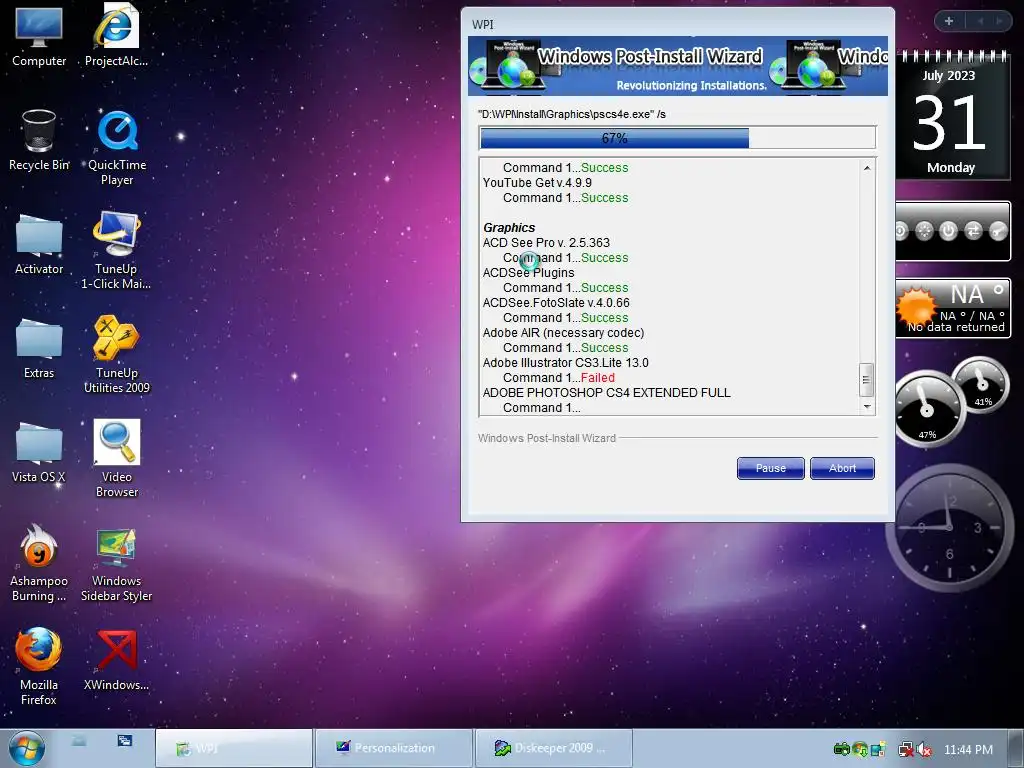Click 'Adobe AIR (necessary codec)' entry

pyautogui.click(x=564, y=332)
